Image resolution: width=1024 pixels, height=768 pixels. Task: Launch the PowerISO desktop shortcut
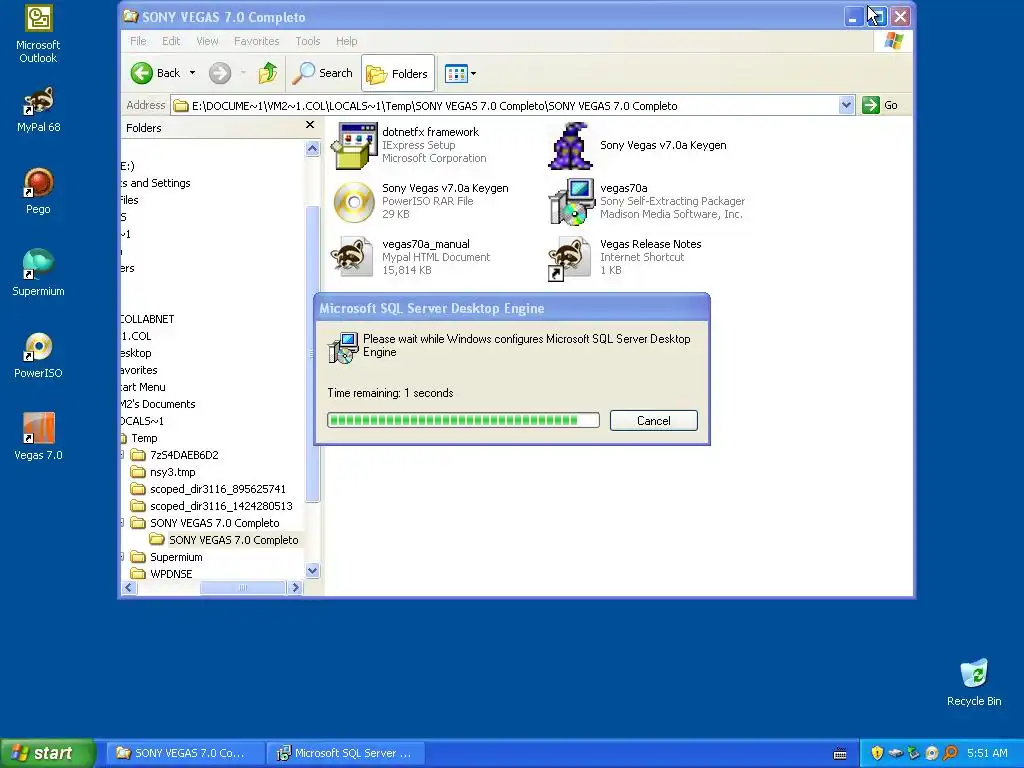click(39, 355)
